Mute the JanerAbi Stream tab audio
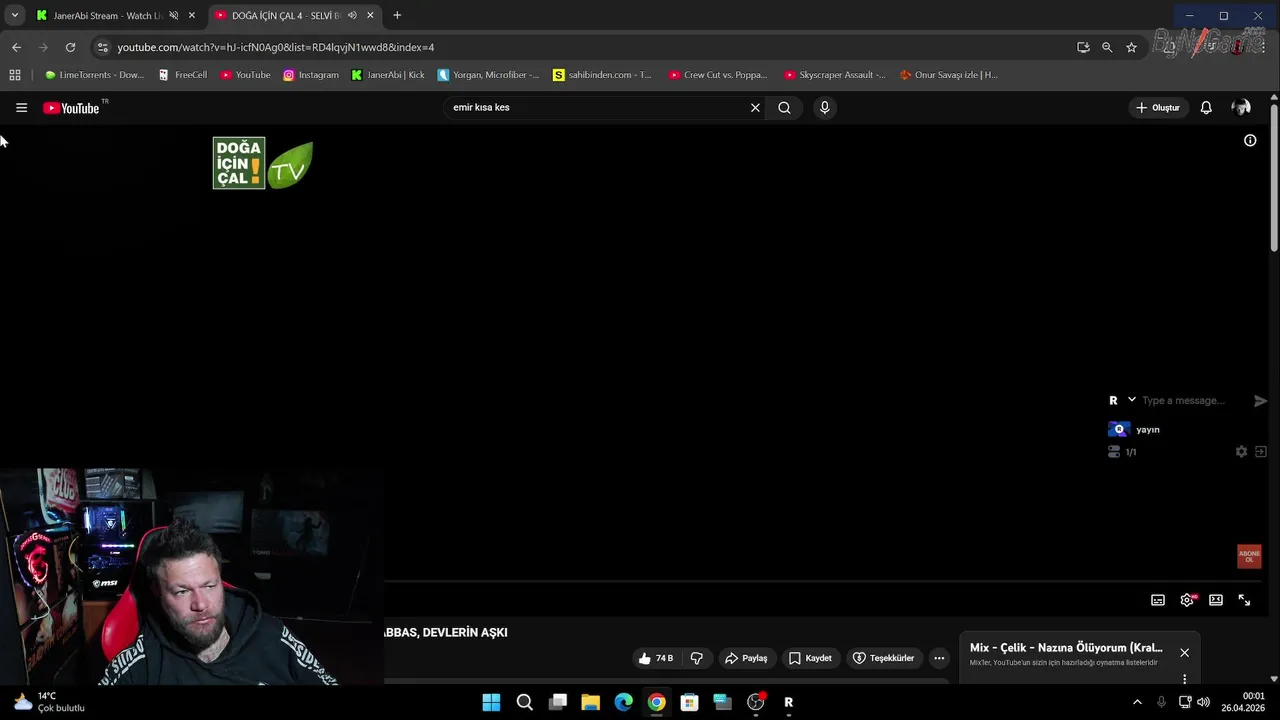1280x720 pixels. pyautogui.click(x=173, y=16)
